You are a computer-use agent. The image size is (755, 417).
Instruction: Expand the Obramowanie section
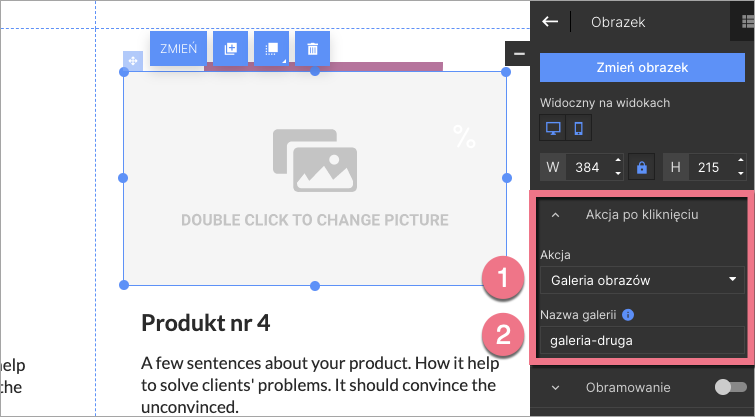[x=557, y=387]
